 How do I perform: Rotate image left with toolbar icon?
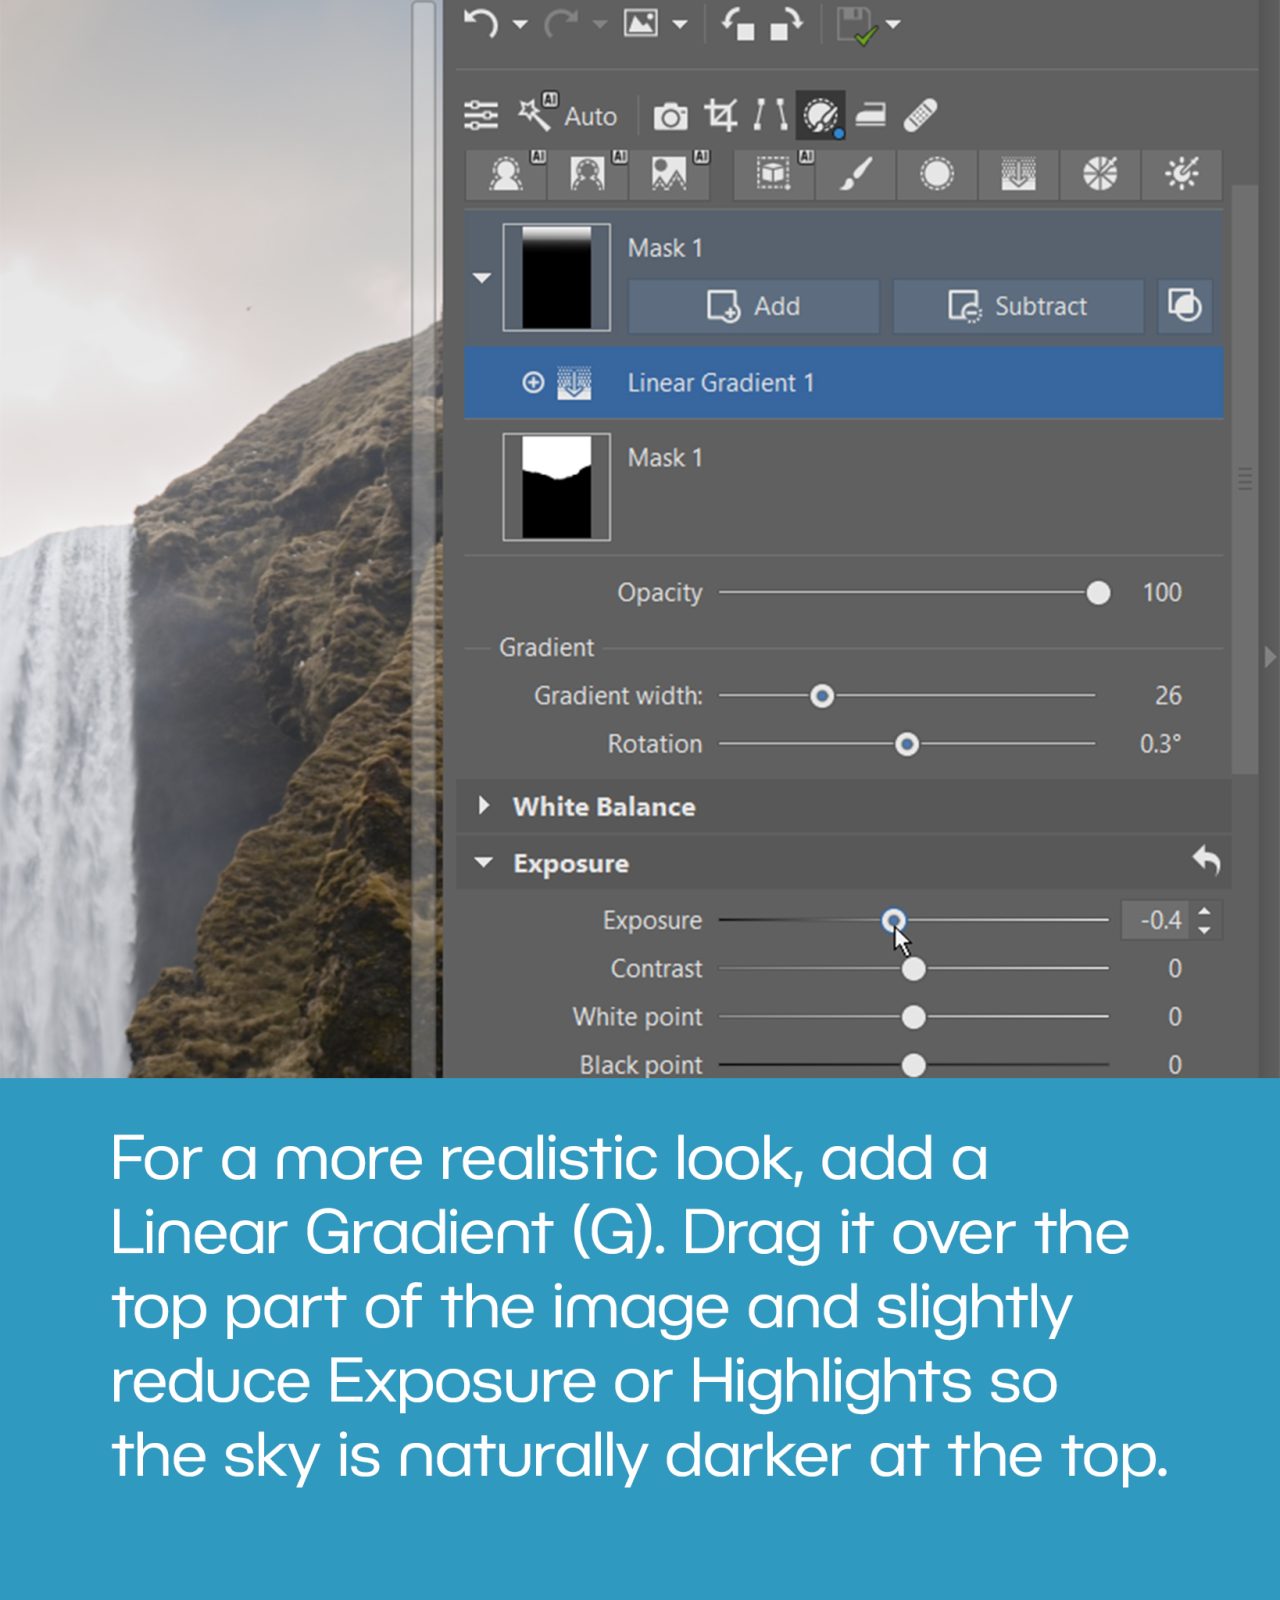pyautogui.click(x=738, y=24)
